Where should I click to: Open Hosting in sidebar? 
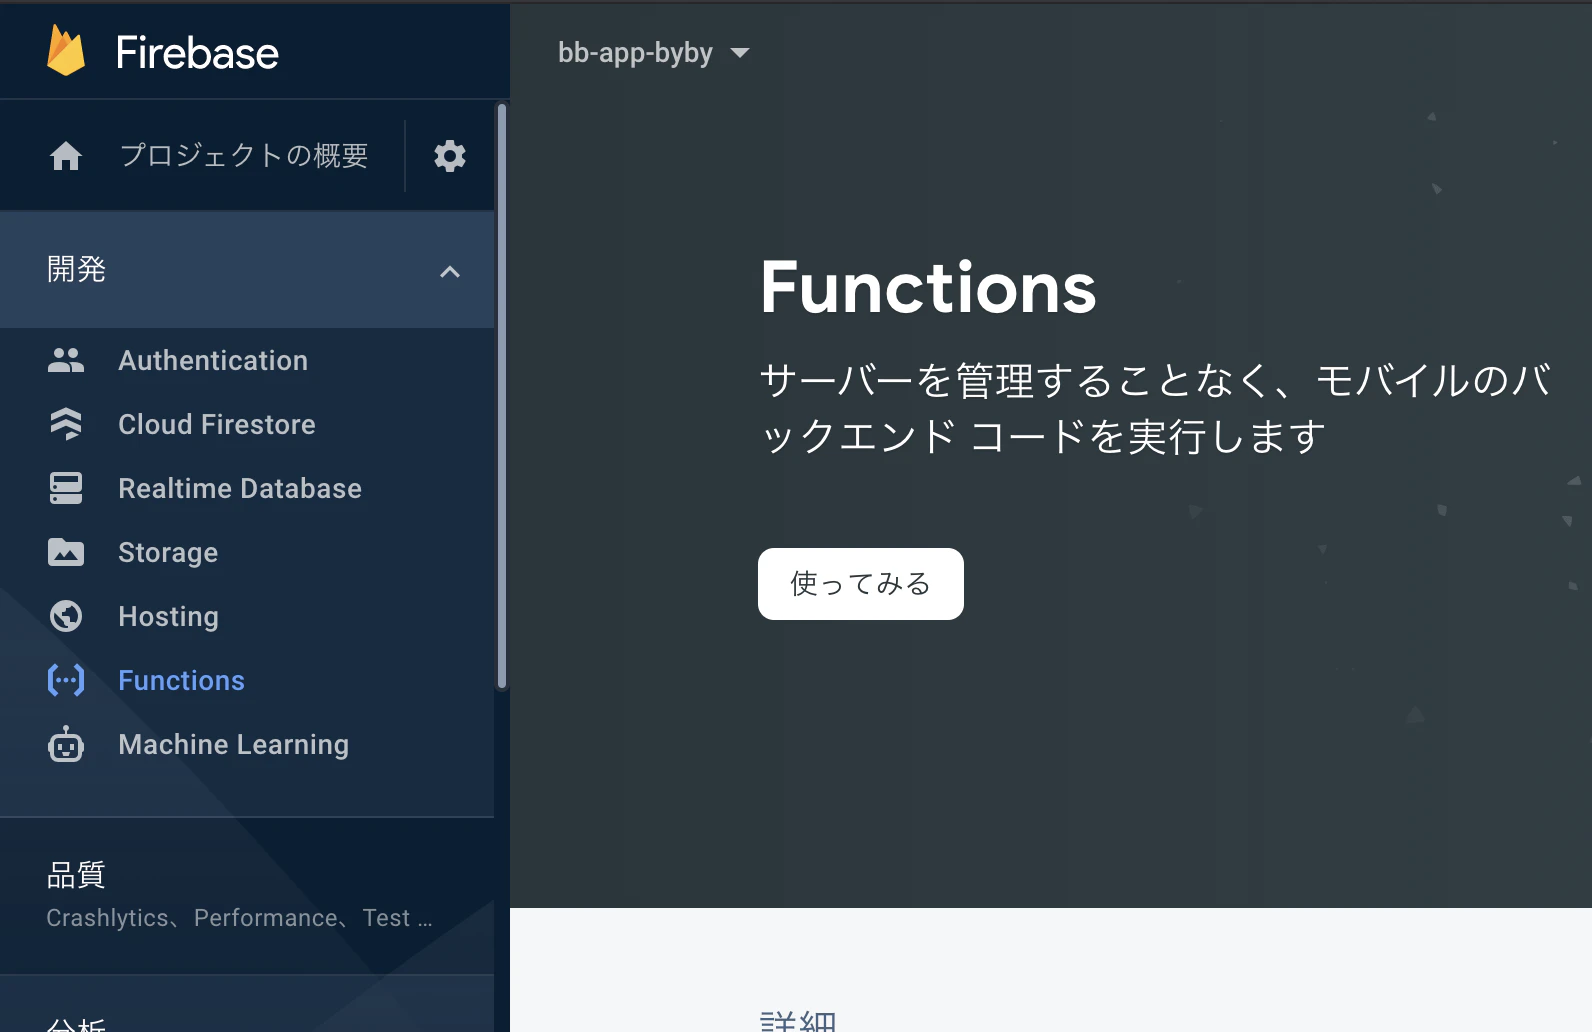[x=168, y=616]
